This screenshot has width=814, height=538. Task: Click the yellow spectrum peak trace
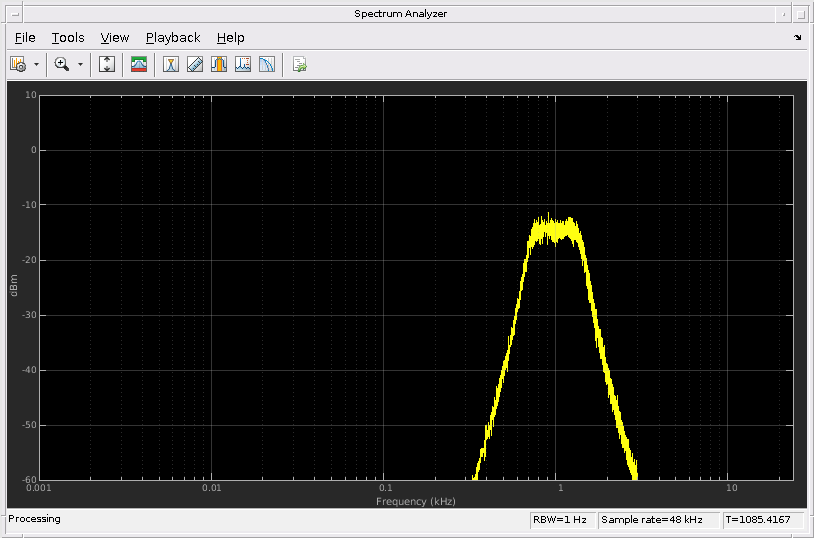click(x=553, y=228)
